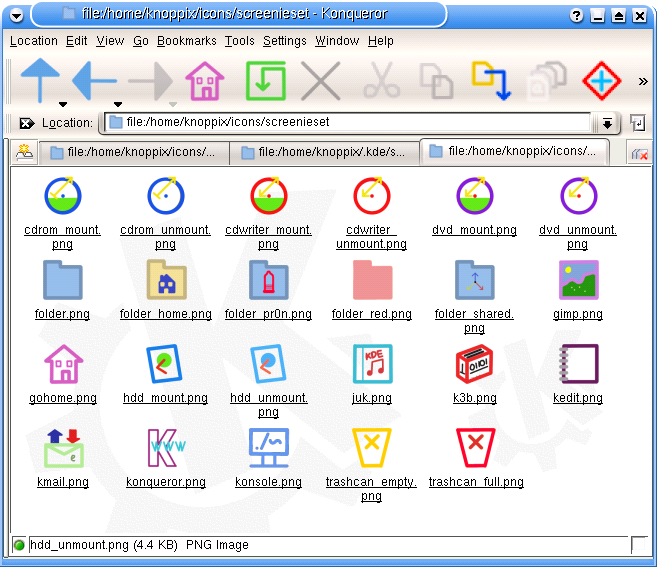This screenshot has height=567, width=657.
Task: Click the red diamond plus toolbar icon
Action: click(x=602, y=80)
